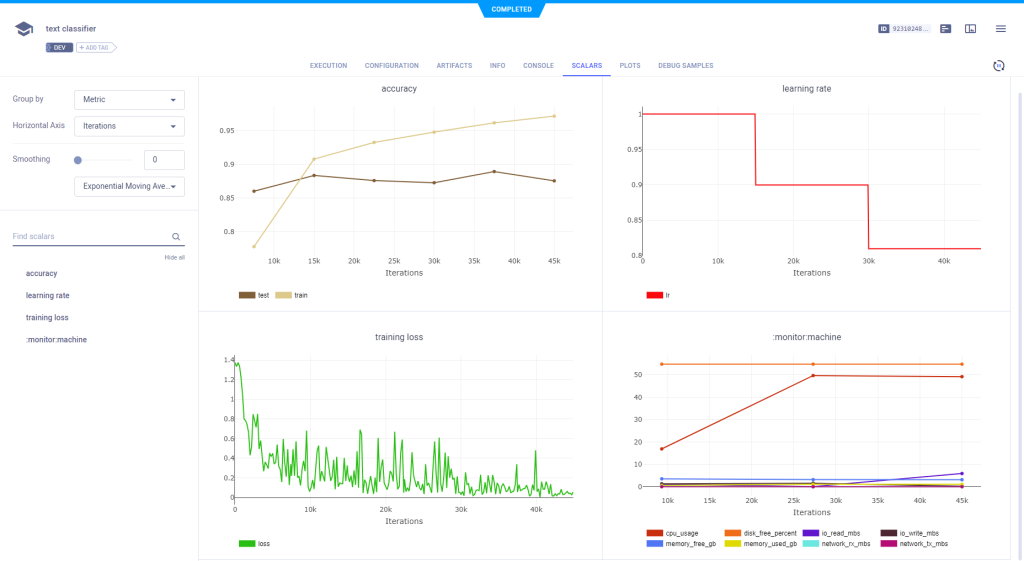Click the graduation cap experiment icon
1024x561 pixels.
24,29
